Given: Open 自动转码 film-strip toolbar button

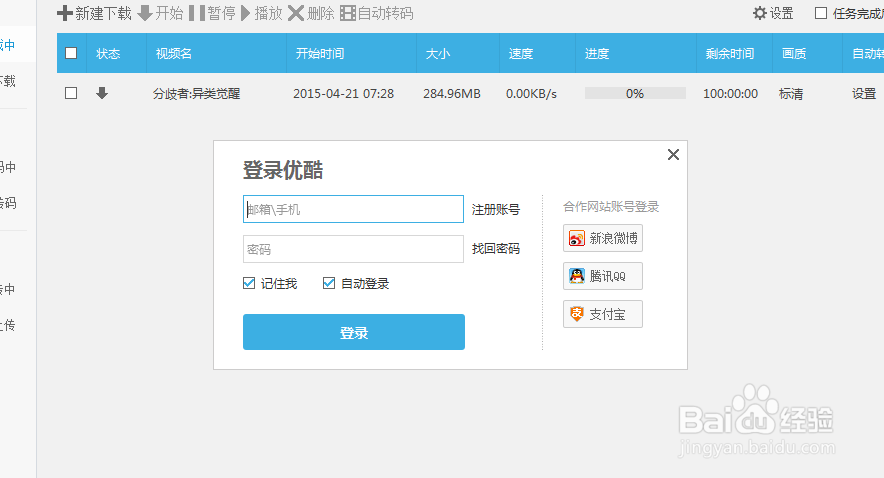Looking at the screenshot, I should [x=377, y=13].
